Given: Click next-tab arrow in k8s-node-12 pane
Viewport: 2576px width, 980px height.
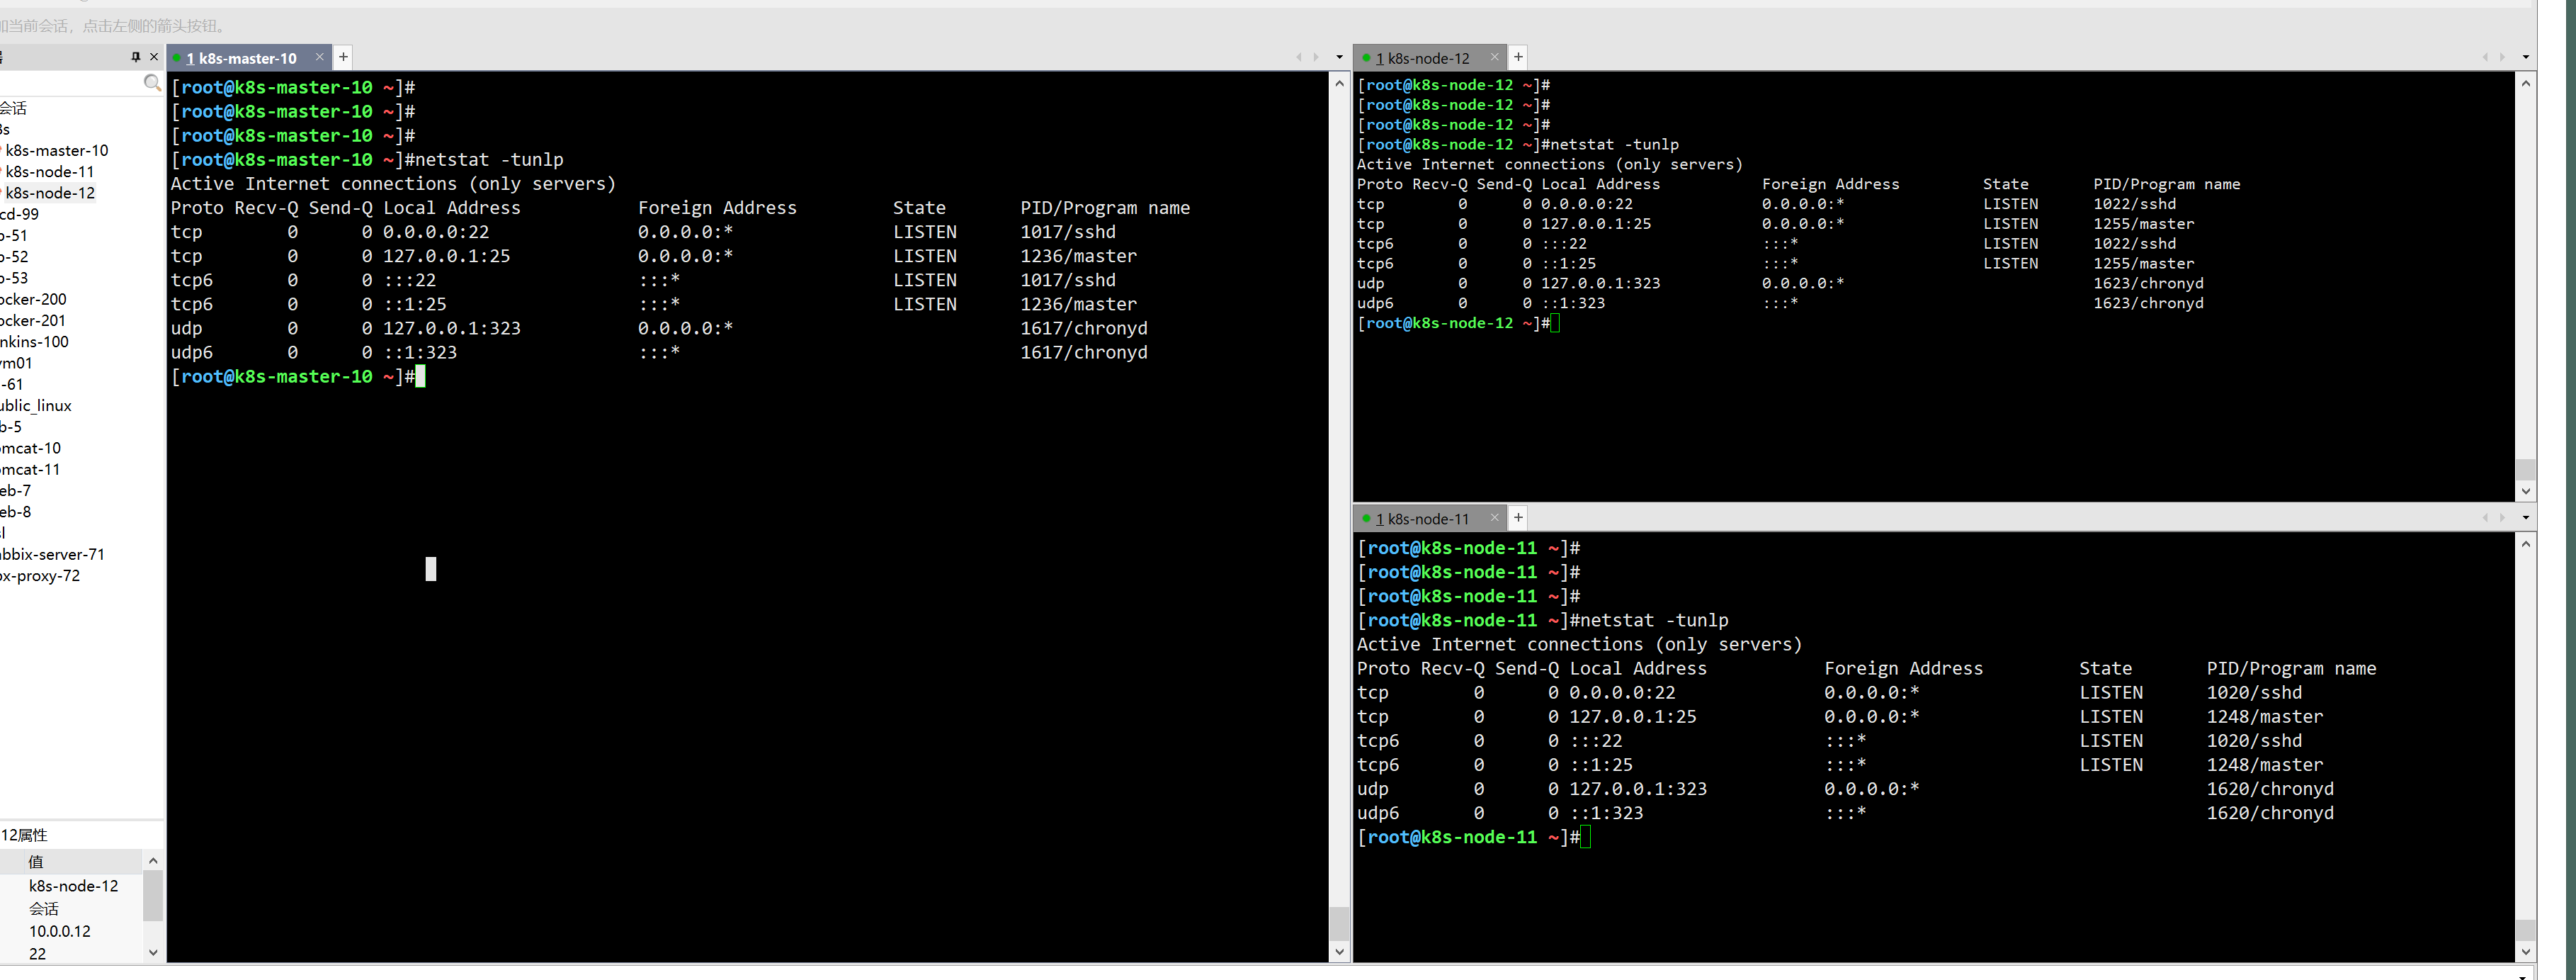Looking at the screenshot, I should (x=2502, y=57).
